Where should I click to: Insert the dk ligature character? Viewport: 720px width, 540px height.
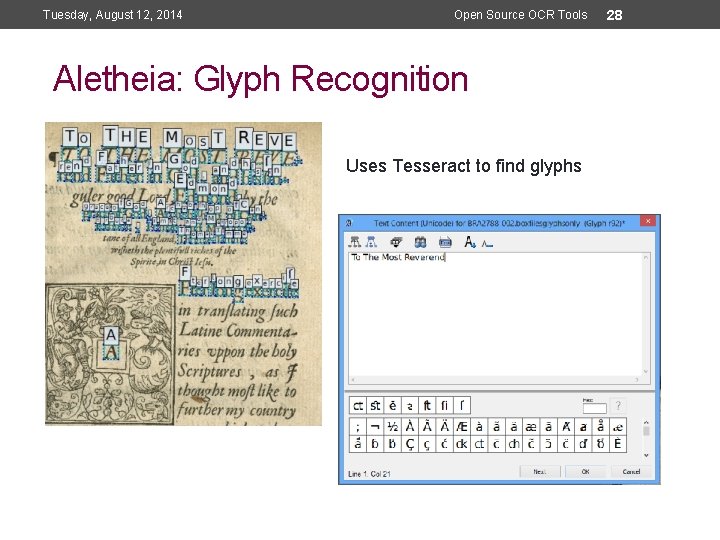461,444
